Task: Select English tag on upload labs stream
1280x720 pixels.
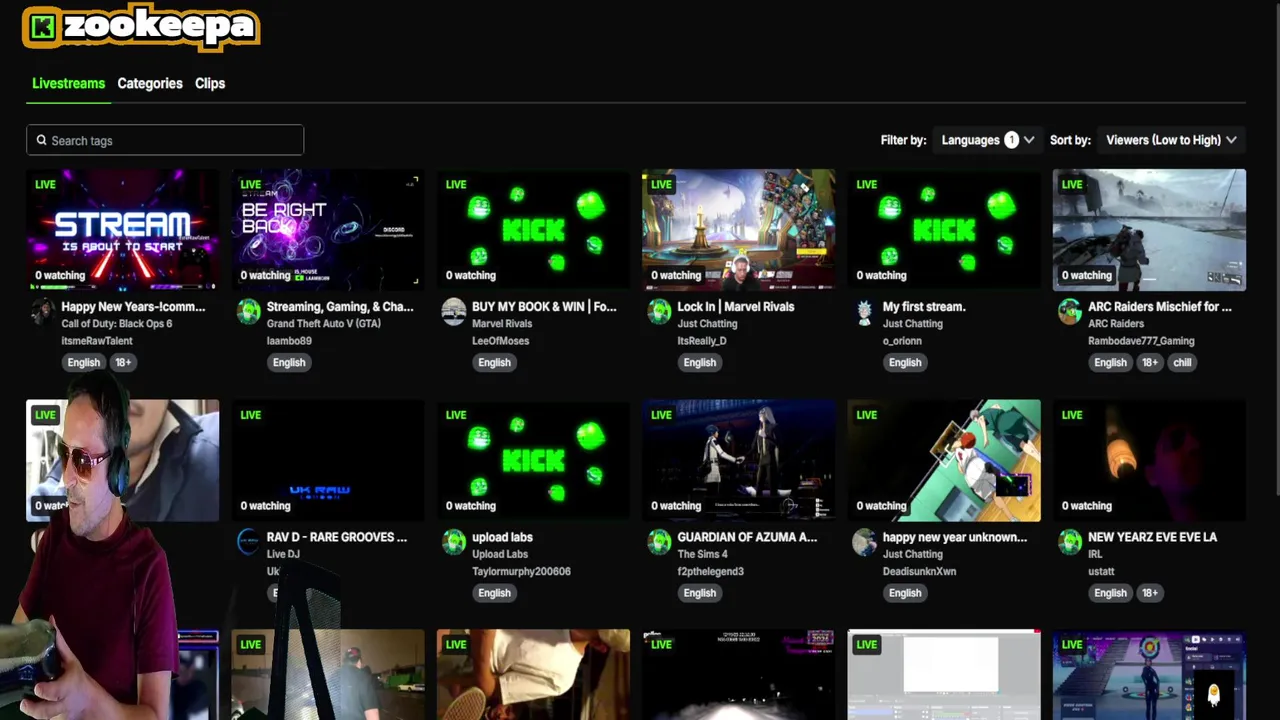Action: tap(494, 593)
